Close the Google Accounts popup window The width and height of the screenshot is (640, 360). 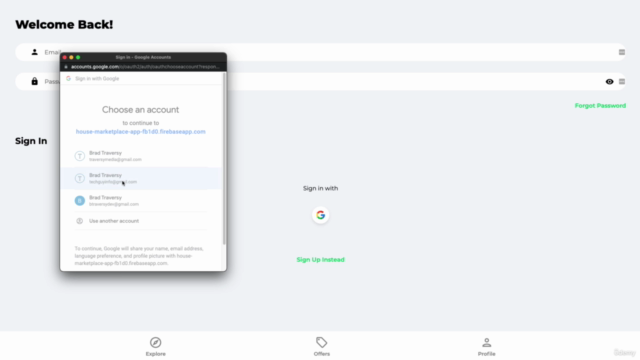click(x=64, y=57)
